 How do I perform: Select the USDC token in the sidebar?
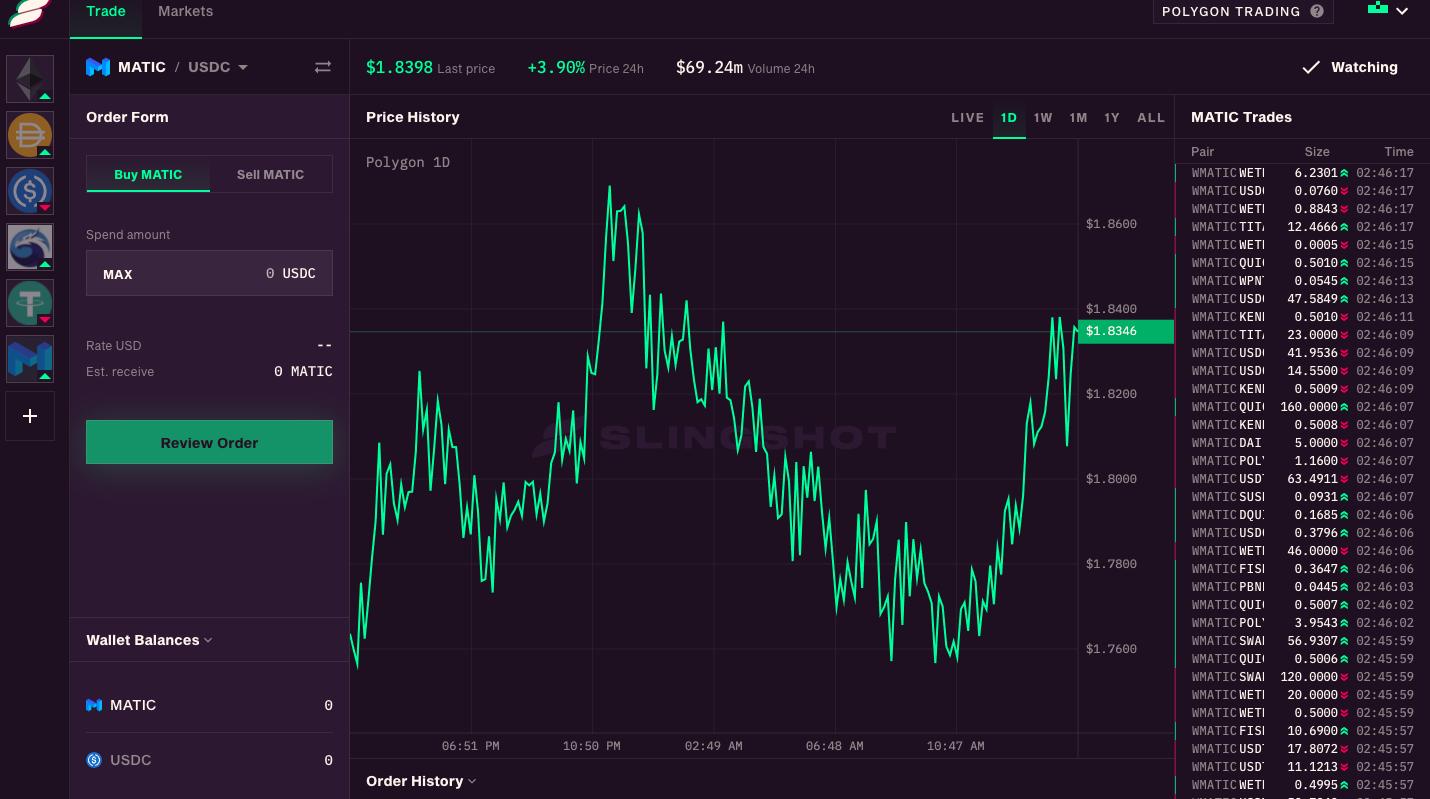[x=30, y=191]
